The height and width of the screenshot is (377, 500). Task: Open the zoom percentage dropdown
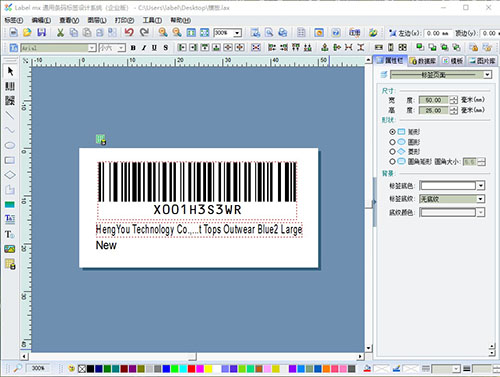(x=237, y=33)
